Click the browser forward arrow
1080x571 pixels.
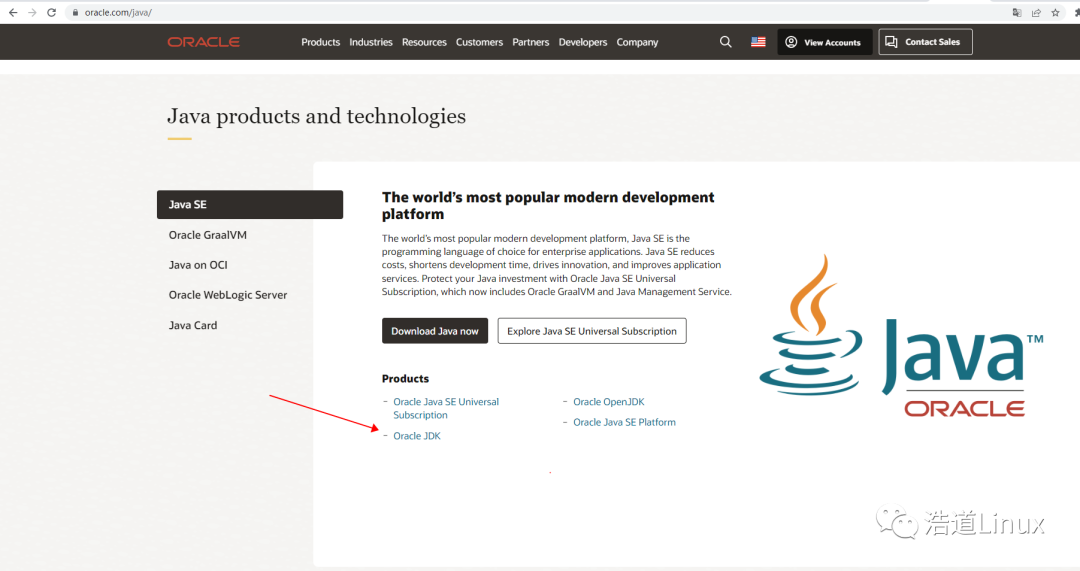point(32,12)
